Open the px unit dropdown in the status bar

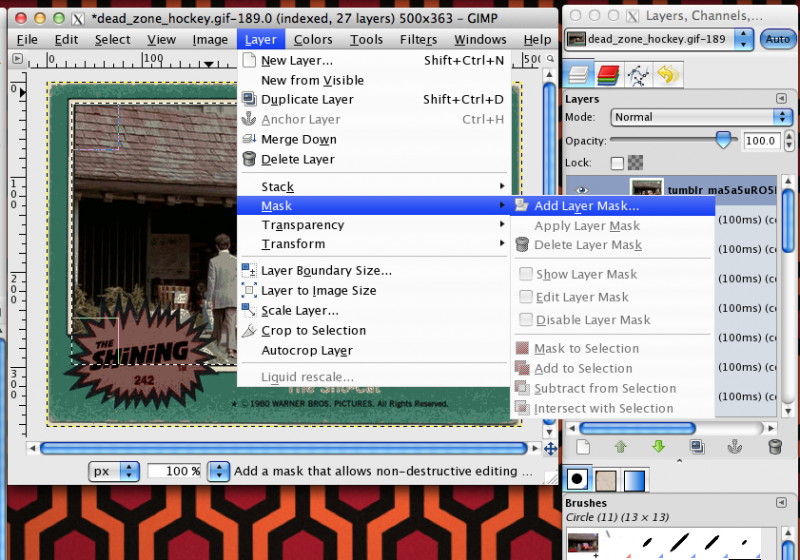(113, 471)
